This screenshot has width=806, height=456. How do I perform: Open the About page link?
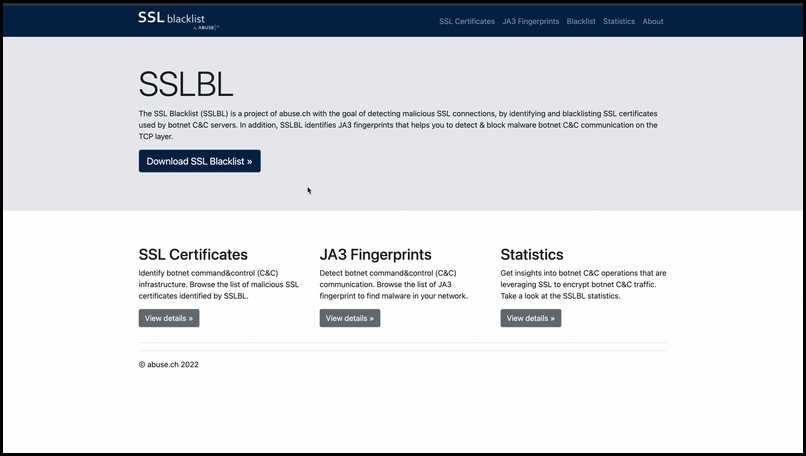pos(653,21)
